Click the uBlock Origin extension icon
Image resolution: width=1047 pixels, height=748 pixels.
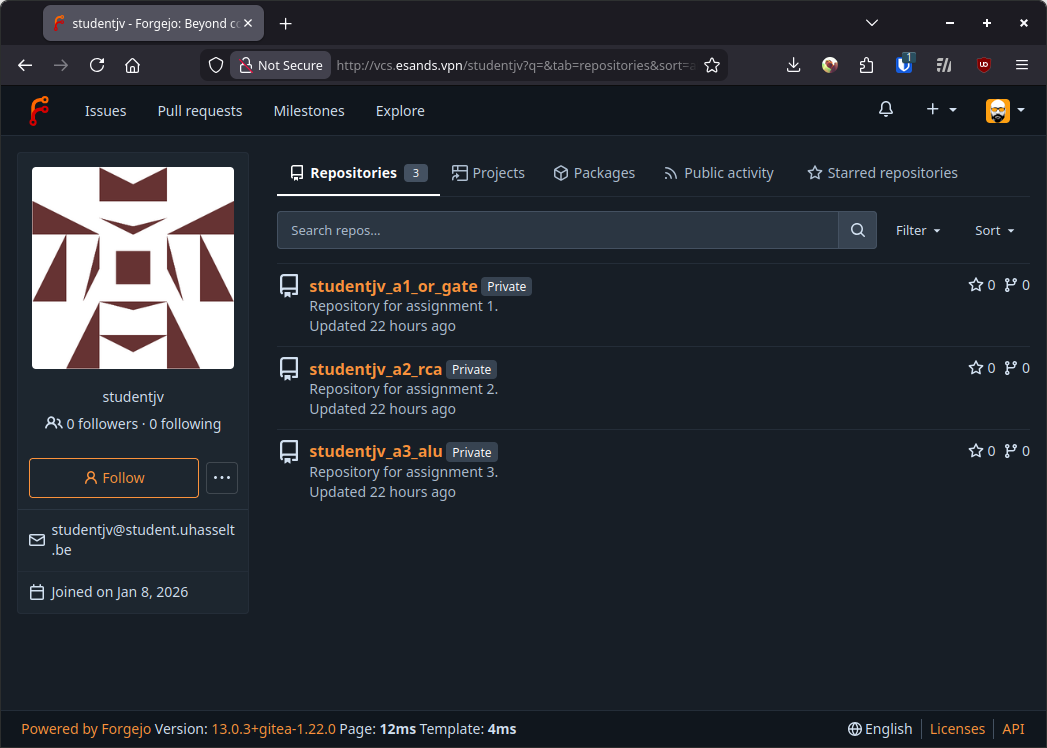tap(984, 65)
